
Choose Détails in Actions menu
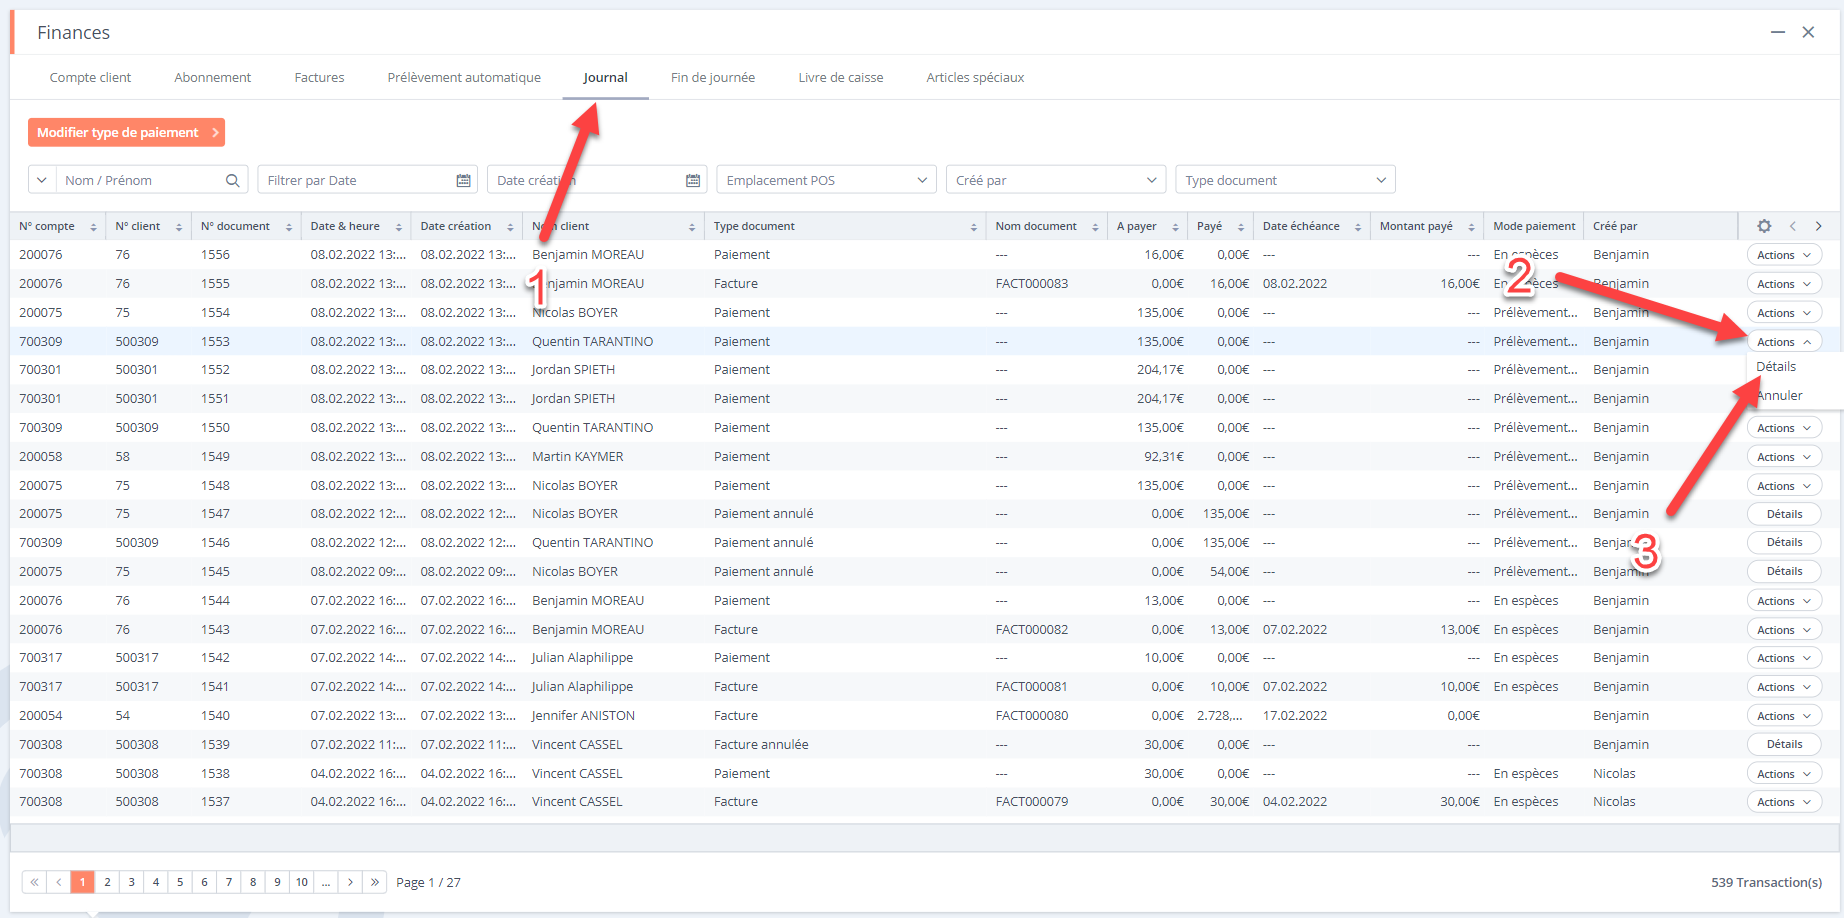point(1776,367)
